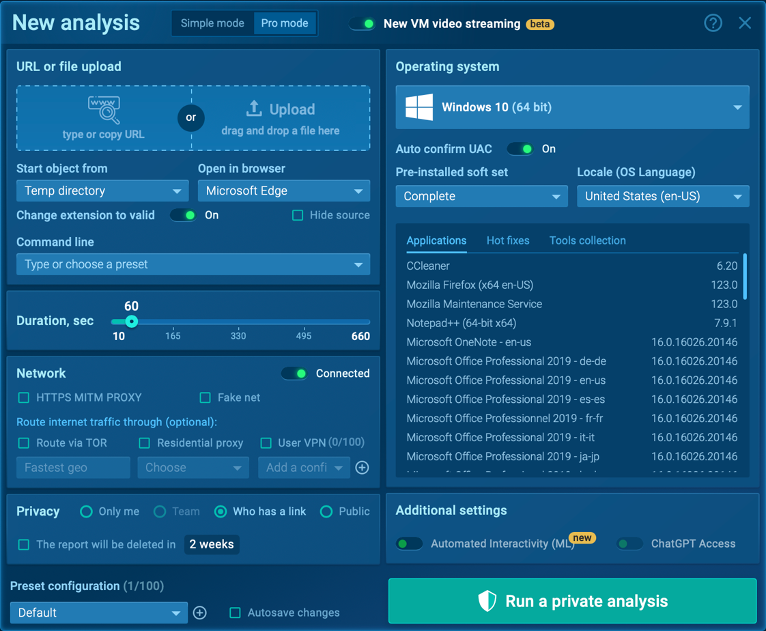Toggle the Network Connected switch
Screen dimensions: 766x631
[294, 373]
